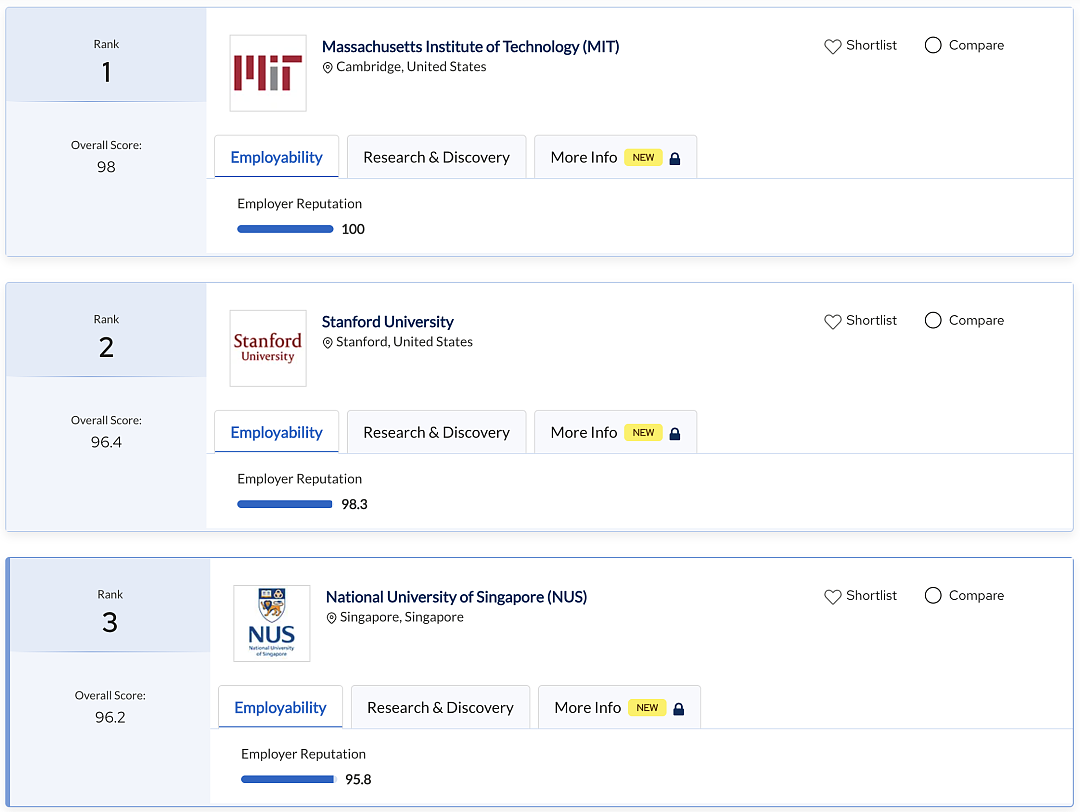Open Employability tab for MIT
The height and width of the screenshot is (812, 1080).
point(276,157)
